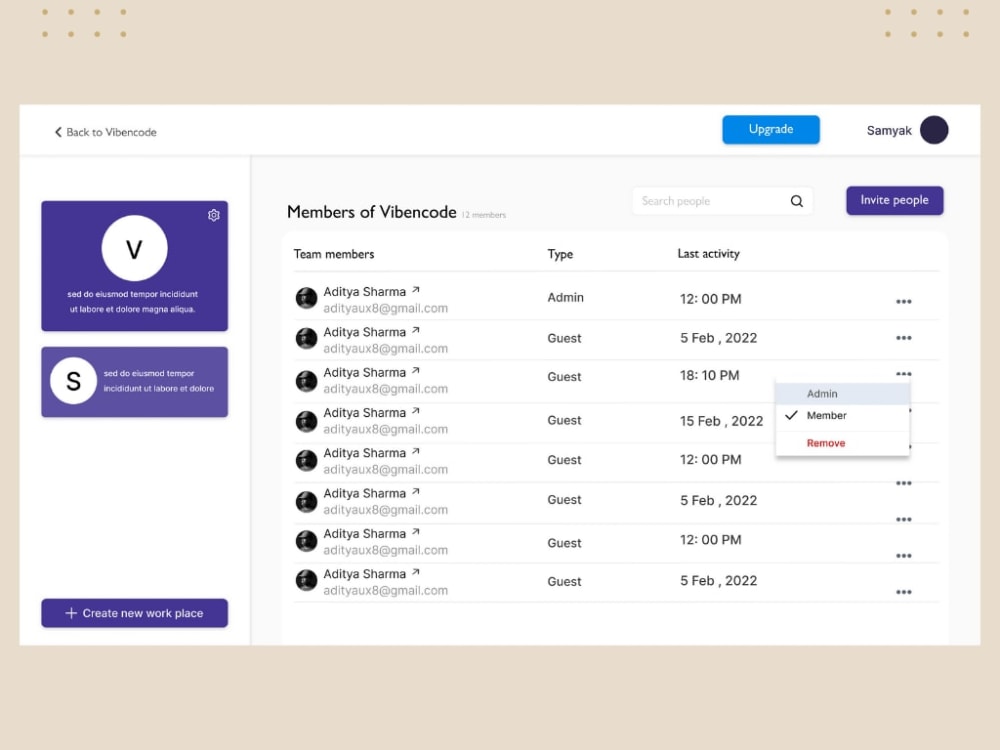
Task: Go back via Back to Vibencode link
Action: click(106, 132)
